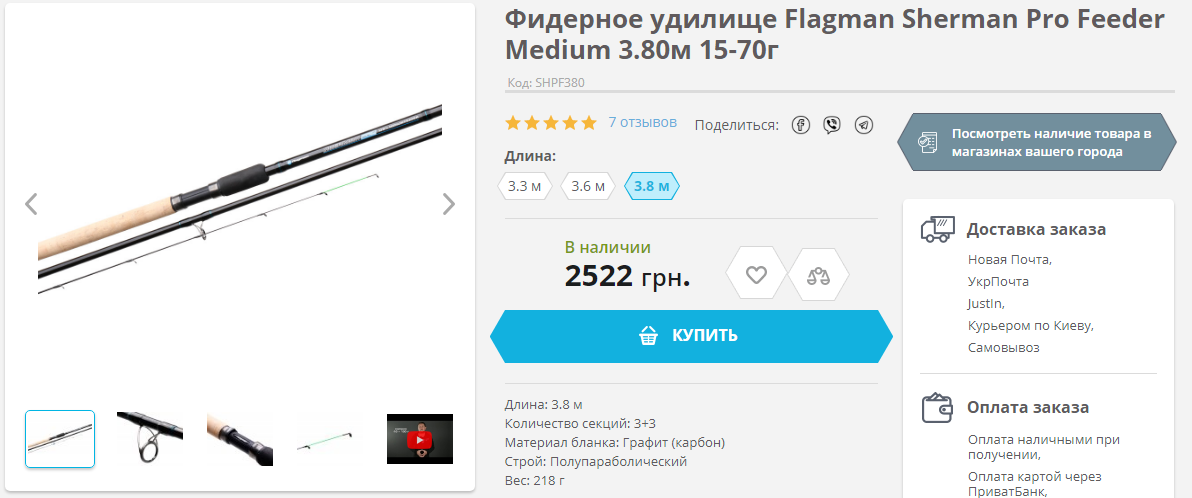The width and height of the screenshot is (1192, 498).
Task: Click the wallet payment icon
Action: point(937,408)
